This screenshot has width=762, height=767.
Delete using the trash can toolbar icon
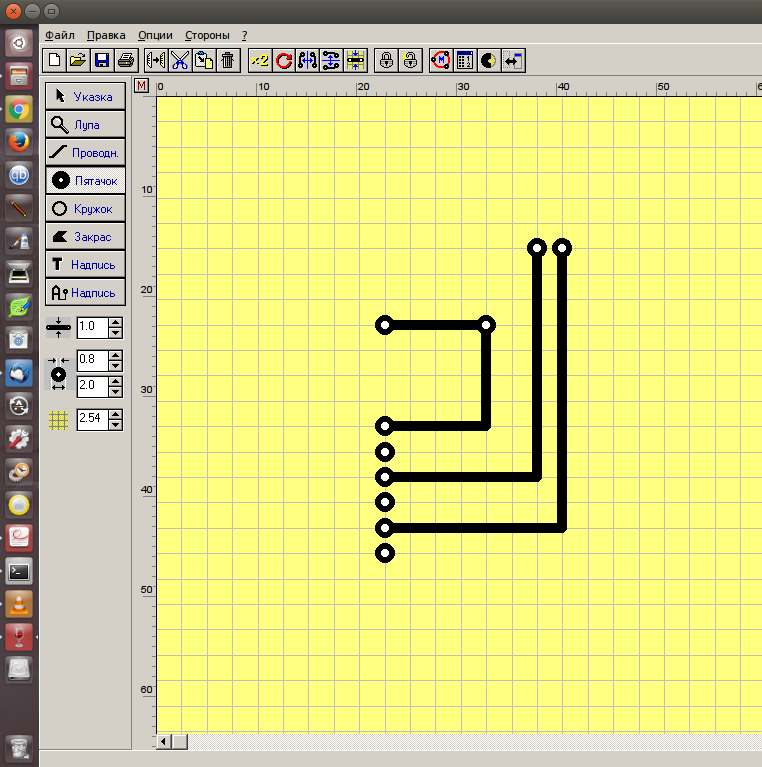(x=228, y=61)
